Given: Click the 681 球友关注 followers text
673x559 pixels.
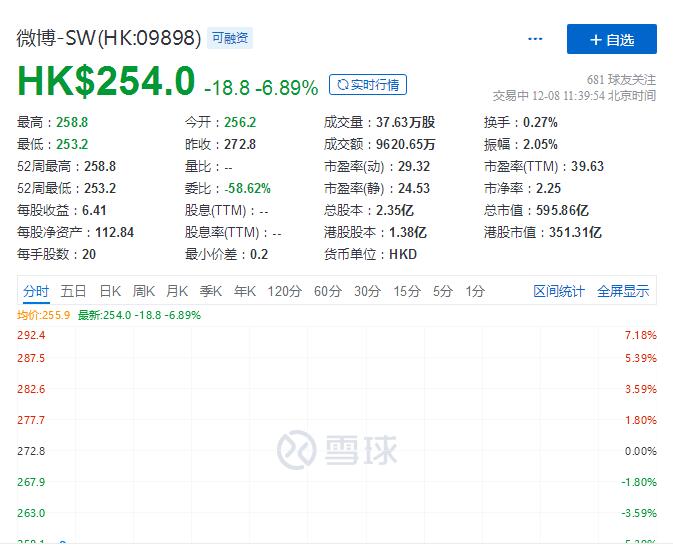Looking at the screenshot, I should tap(621, 79).
